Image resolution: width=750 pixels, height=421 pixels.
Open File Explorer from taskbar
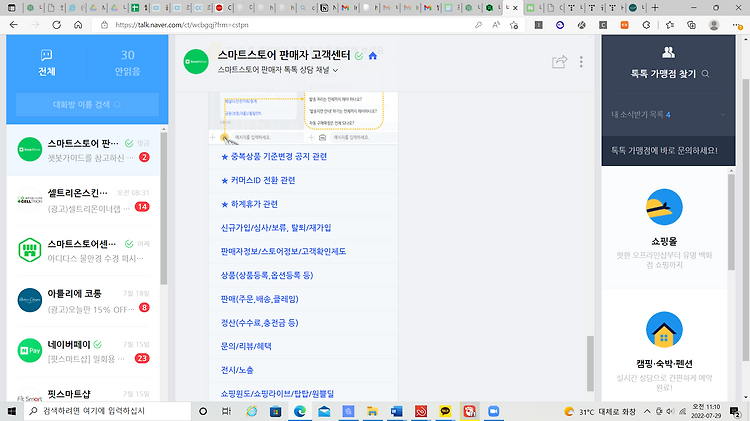372,411
